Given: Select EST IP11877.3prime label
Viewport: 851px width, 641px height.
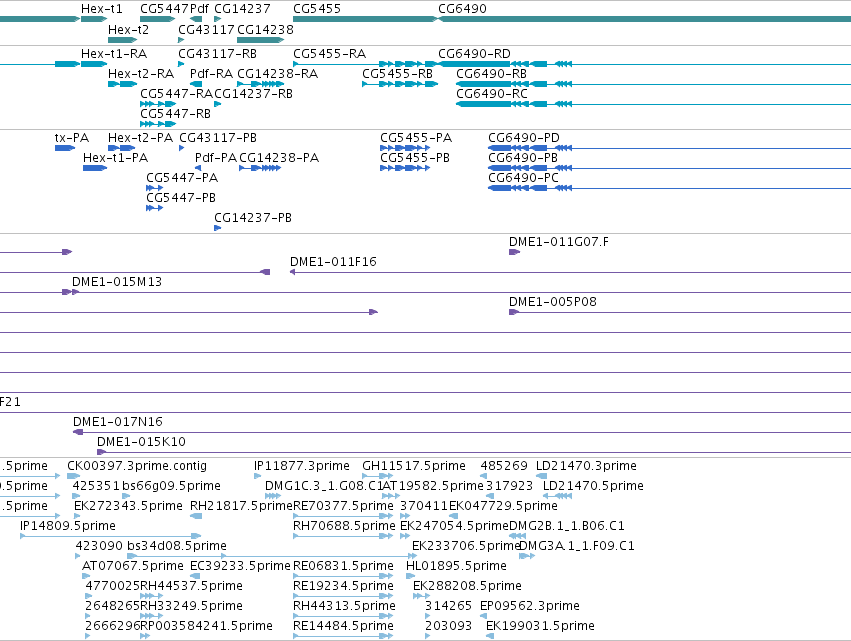Looking at the screenshot, I should coord(302,466).
